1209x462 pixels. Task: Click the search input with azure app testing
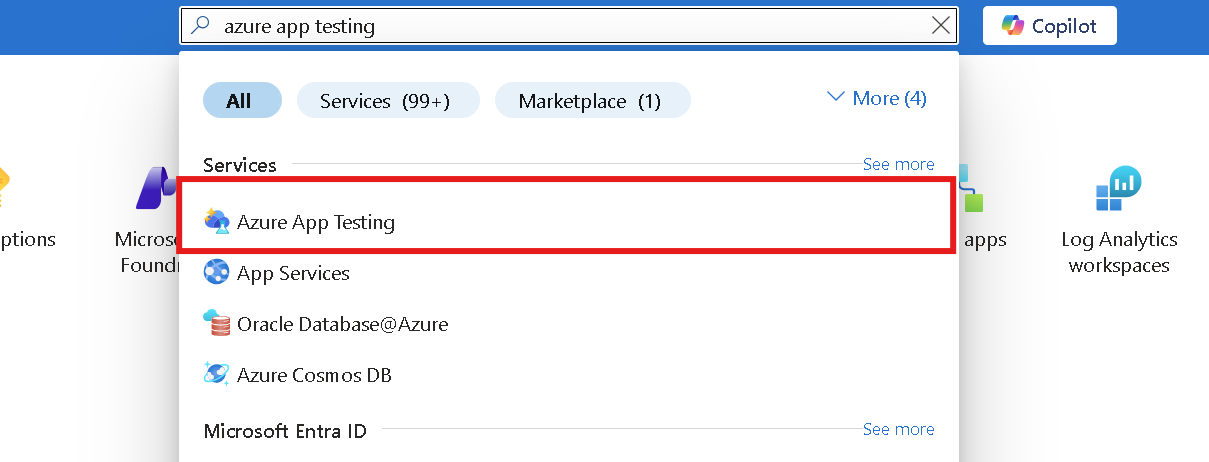(569, 26)
